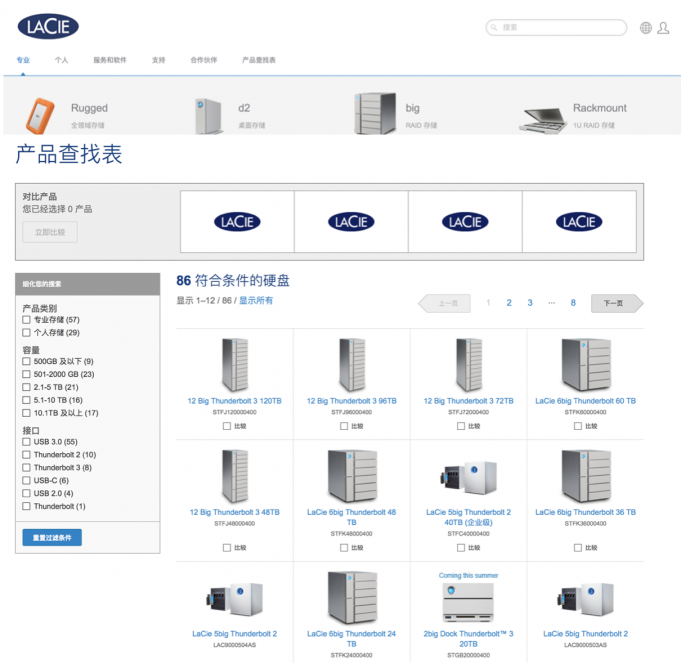Open 12 Big Thunderbolt 3 120TB image
This screenshot has width=690, height=664.
click(x=235, y=365)
